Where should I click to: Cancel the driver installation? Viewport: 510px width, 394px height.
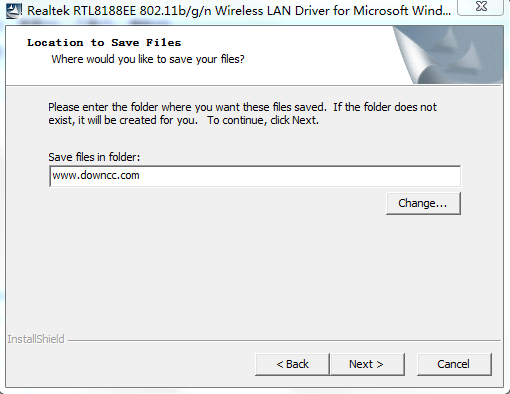[x=454, y=364]
